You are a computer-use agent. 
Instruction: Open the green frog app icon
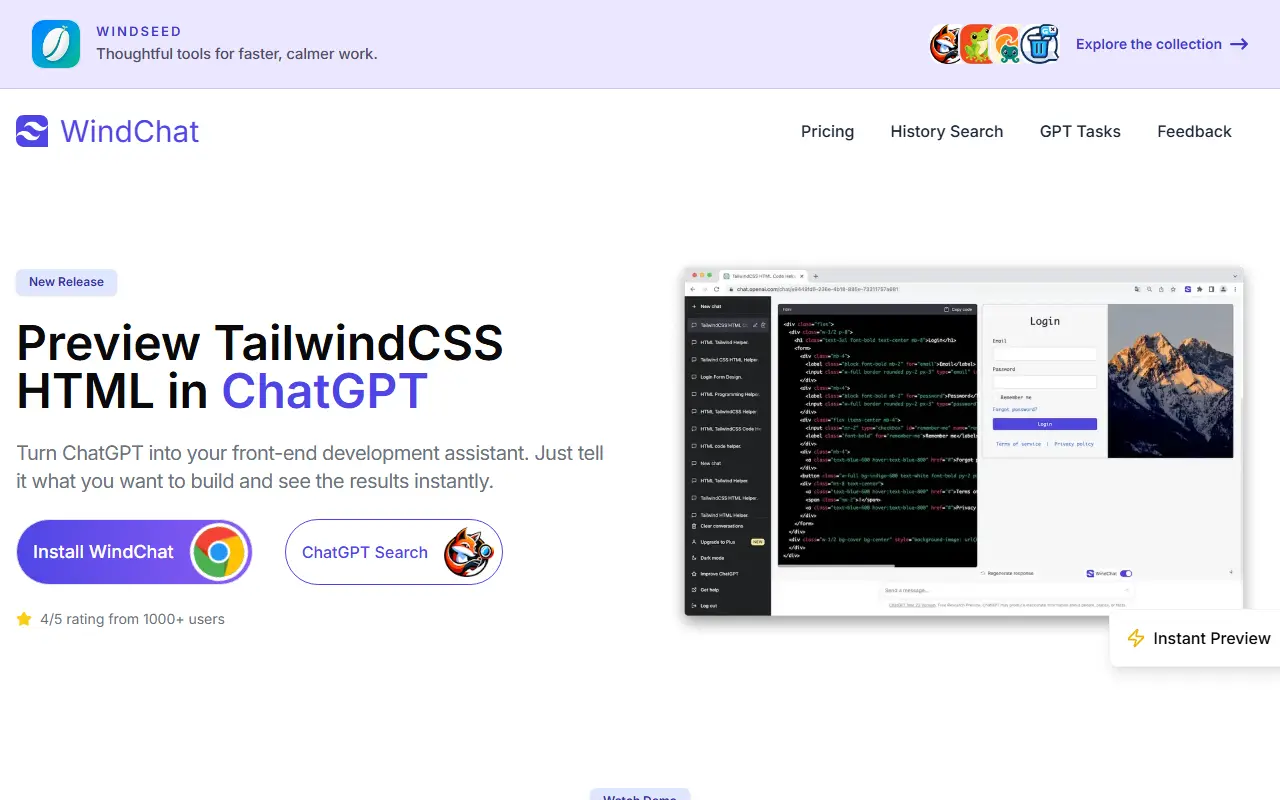[977, 44]
